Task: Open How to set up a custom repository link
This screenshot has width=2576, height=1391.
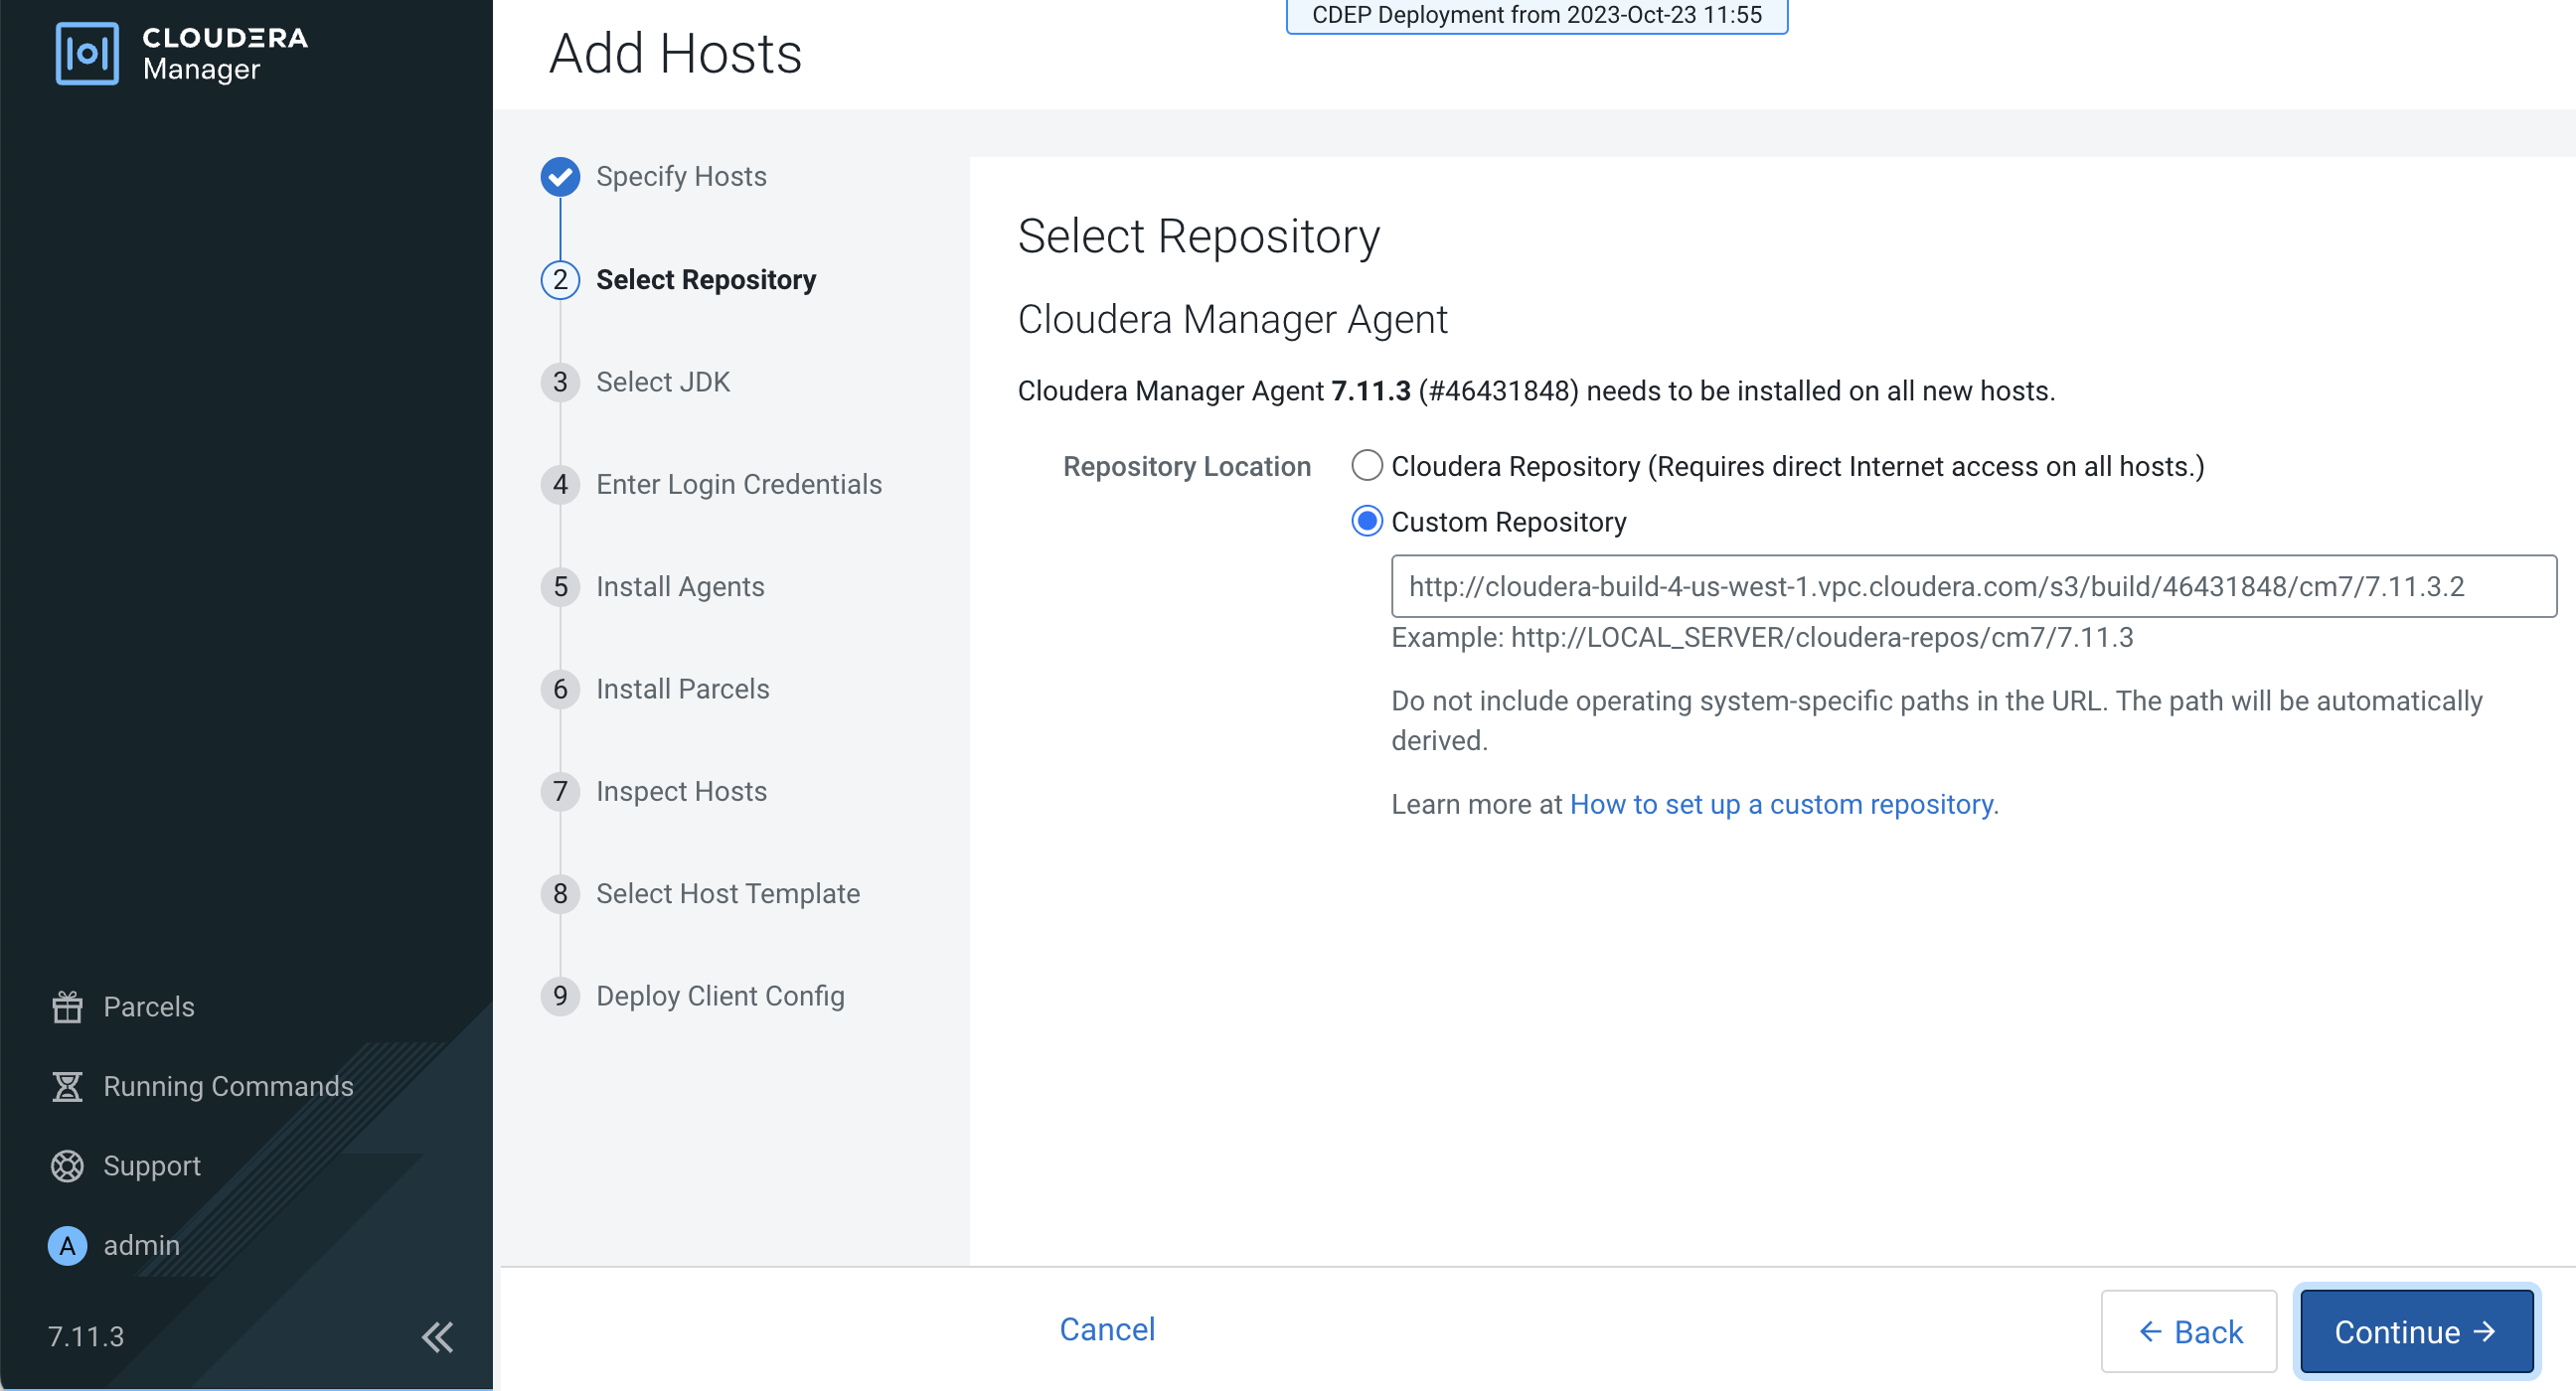Action: pos(1781,805)
